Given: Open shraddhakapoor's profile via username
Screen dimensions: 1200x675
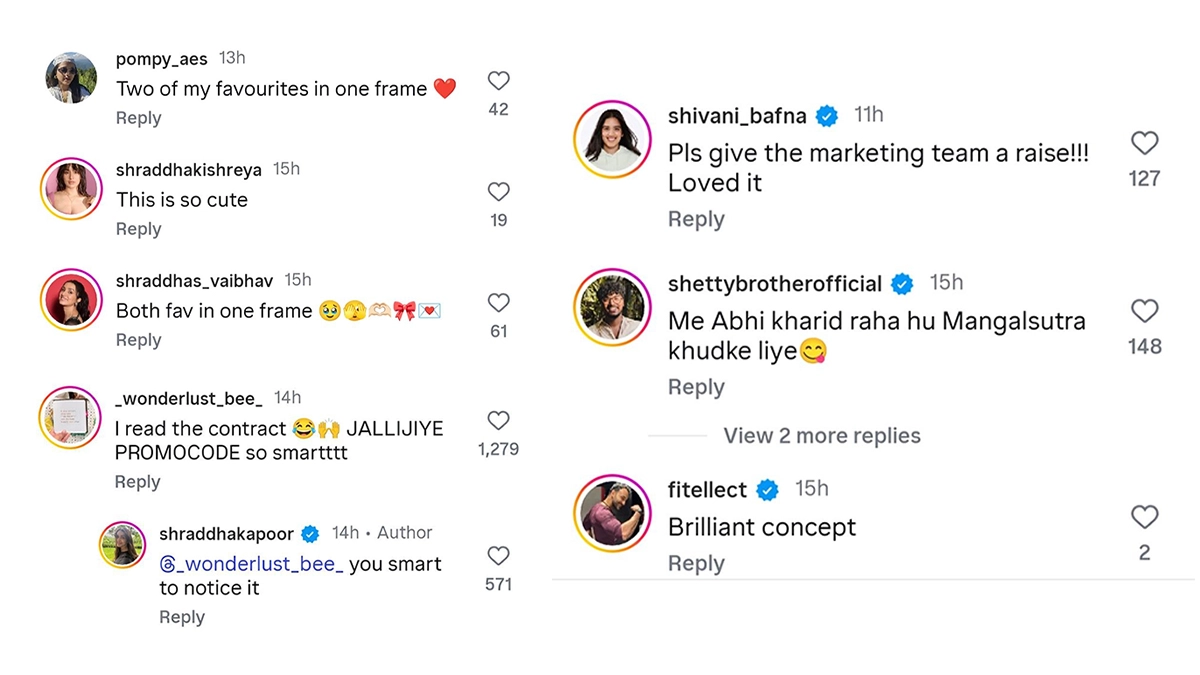Looking at the screenshot, I should pos(226,533).
